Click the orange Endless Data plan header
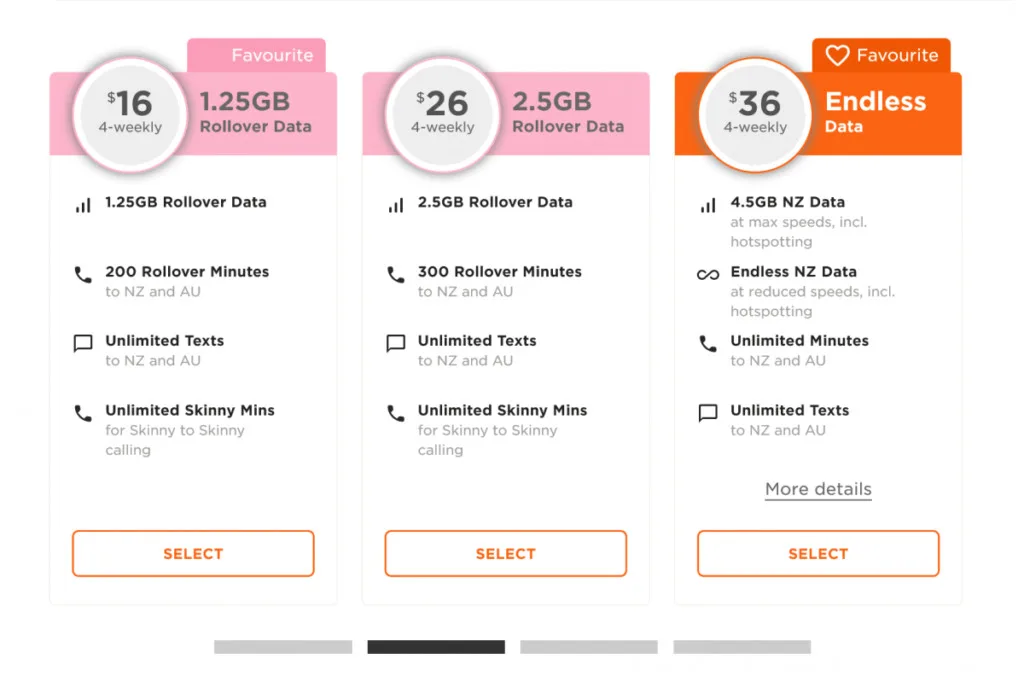Screen dimensions: 1024x676 [880, 114]
